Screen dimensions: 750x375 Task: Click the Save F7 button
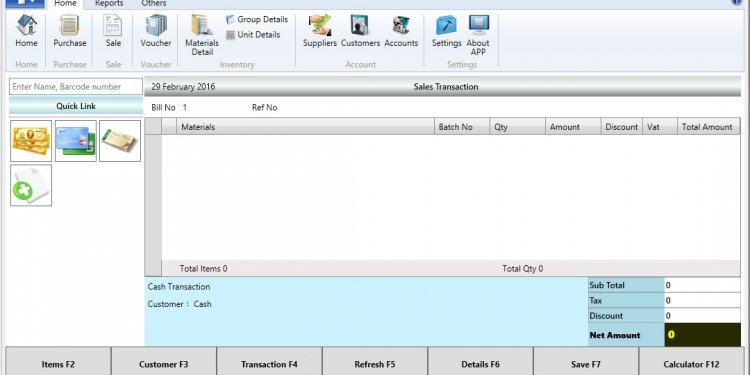point(586,362)
